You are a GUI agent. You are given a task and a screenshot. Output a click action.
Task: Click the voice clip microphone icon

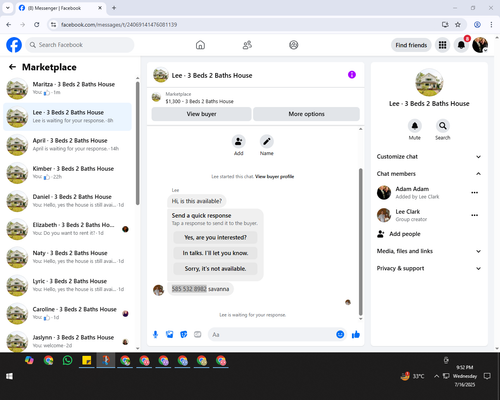155,334
